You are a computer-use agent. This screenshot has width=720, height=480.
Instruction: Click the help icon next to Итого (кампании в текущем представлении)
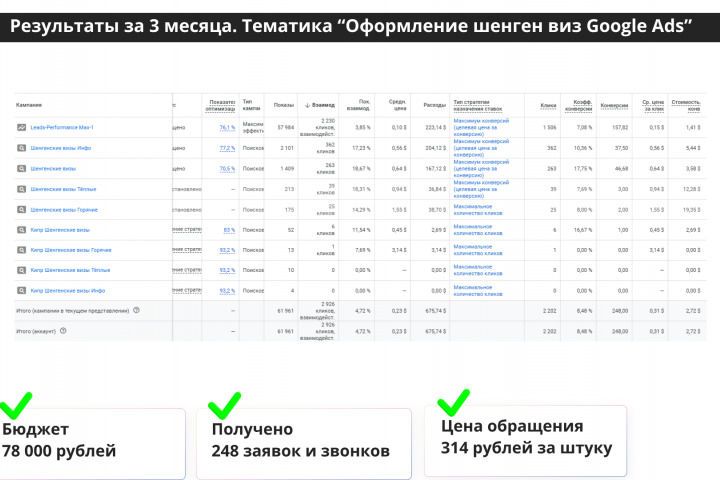point(136,310)
